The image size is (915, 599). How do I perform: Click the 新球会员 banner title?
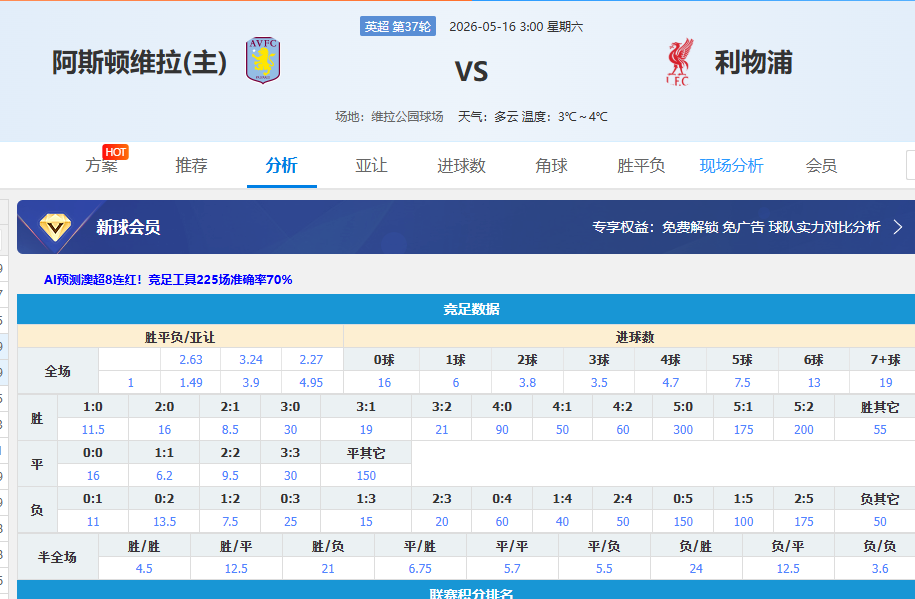pos(128,227)
